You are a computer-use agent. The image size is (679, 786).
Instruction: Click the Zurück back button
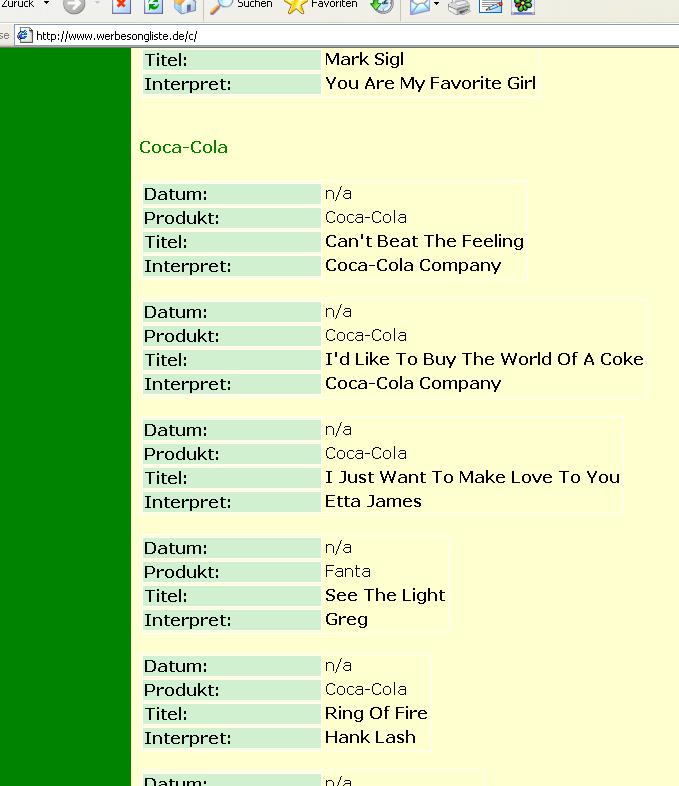pyautogui.click(x=18, y=4)
